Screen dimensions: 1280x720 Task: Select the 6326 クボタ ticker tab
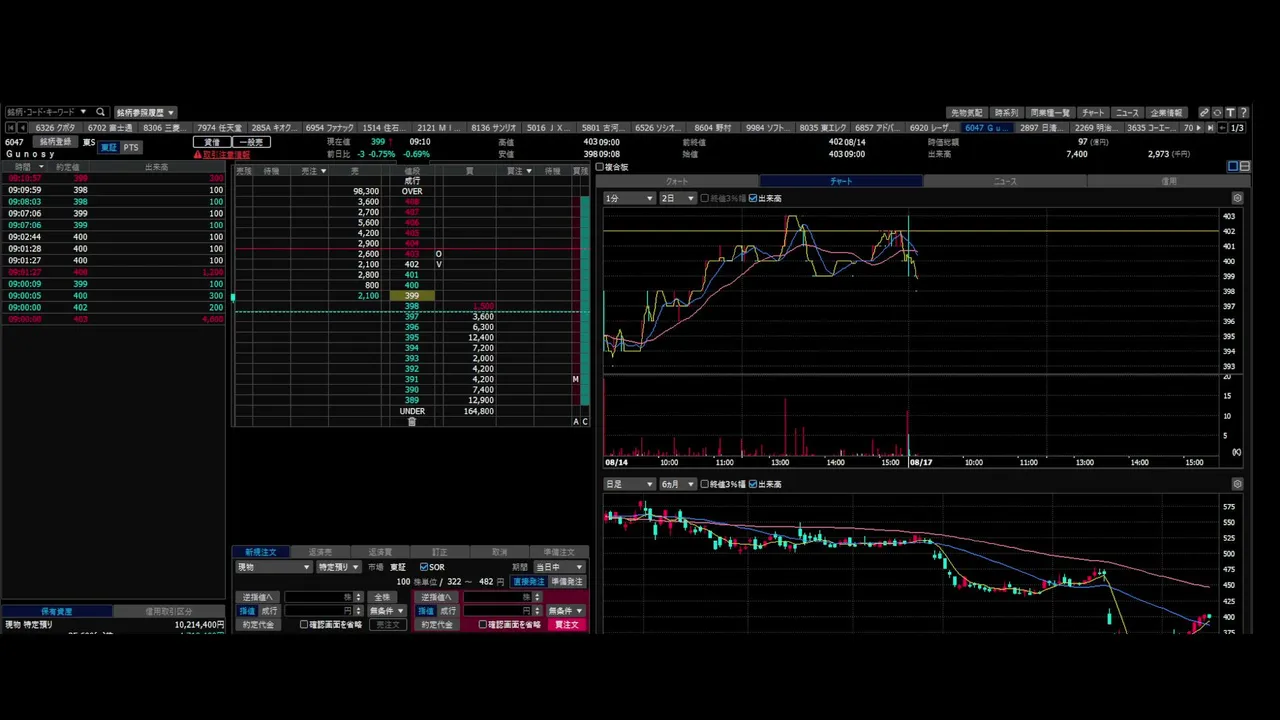click(x=55, y=128)
